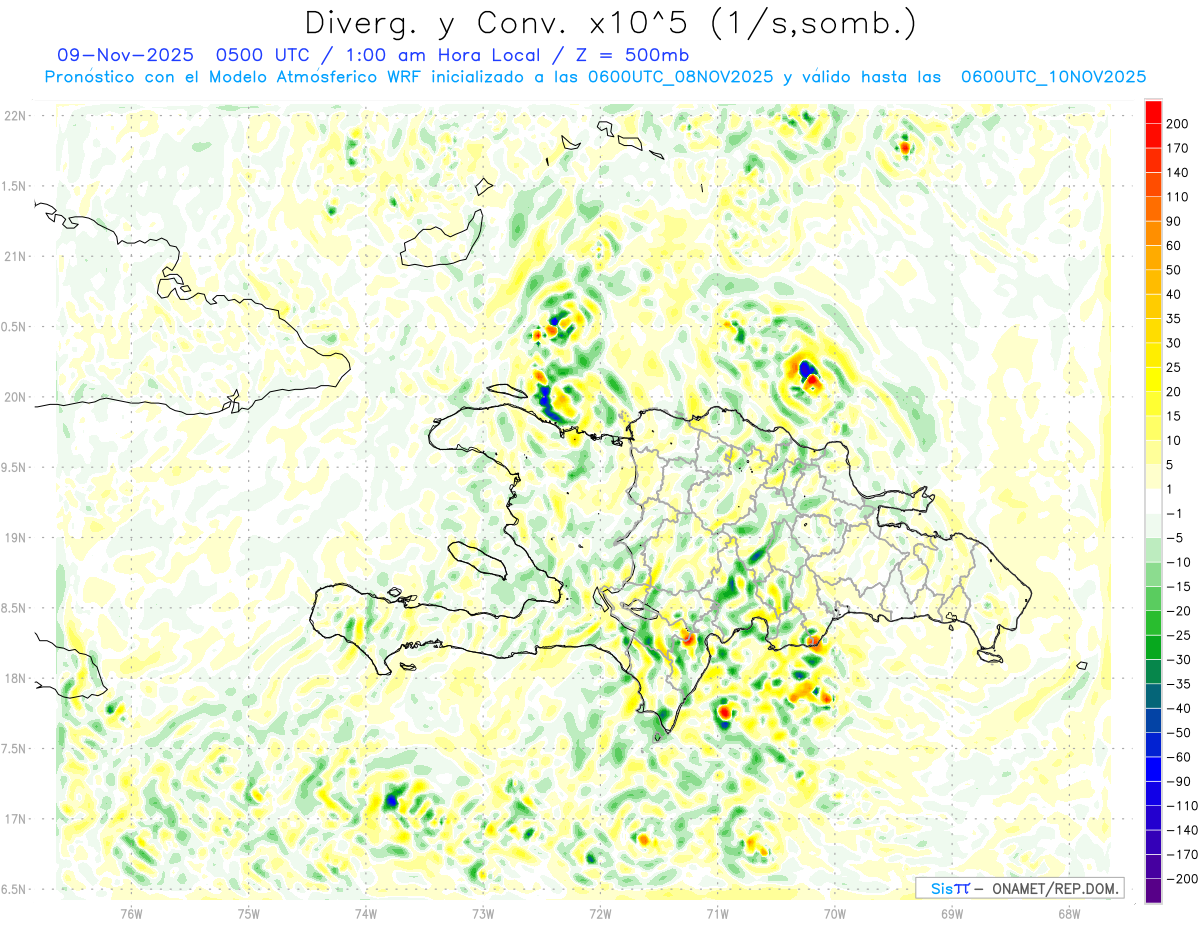Click the colorbar label '10'
This screenshot has height=927, width=1200.
coord(1173,441)
